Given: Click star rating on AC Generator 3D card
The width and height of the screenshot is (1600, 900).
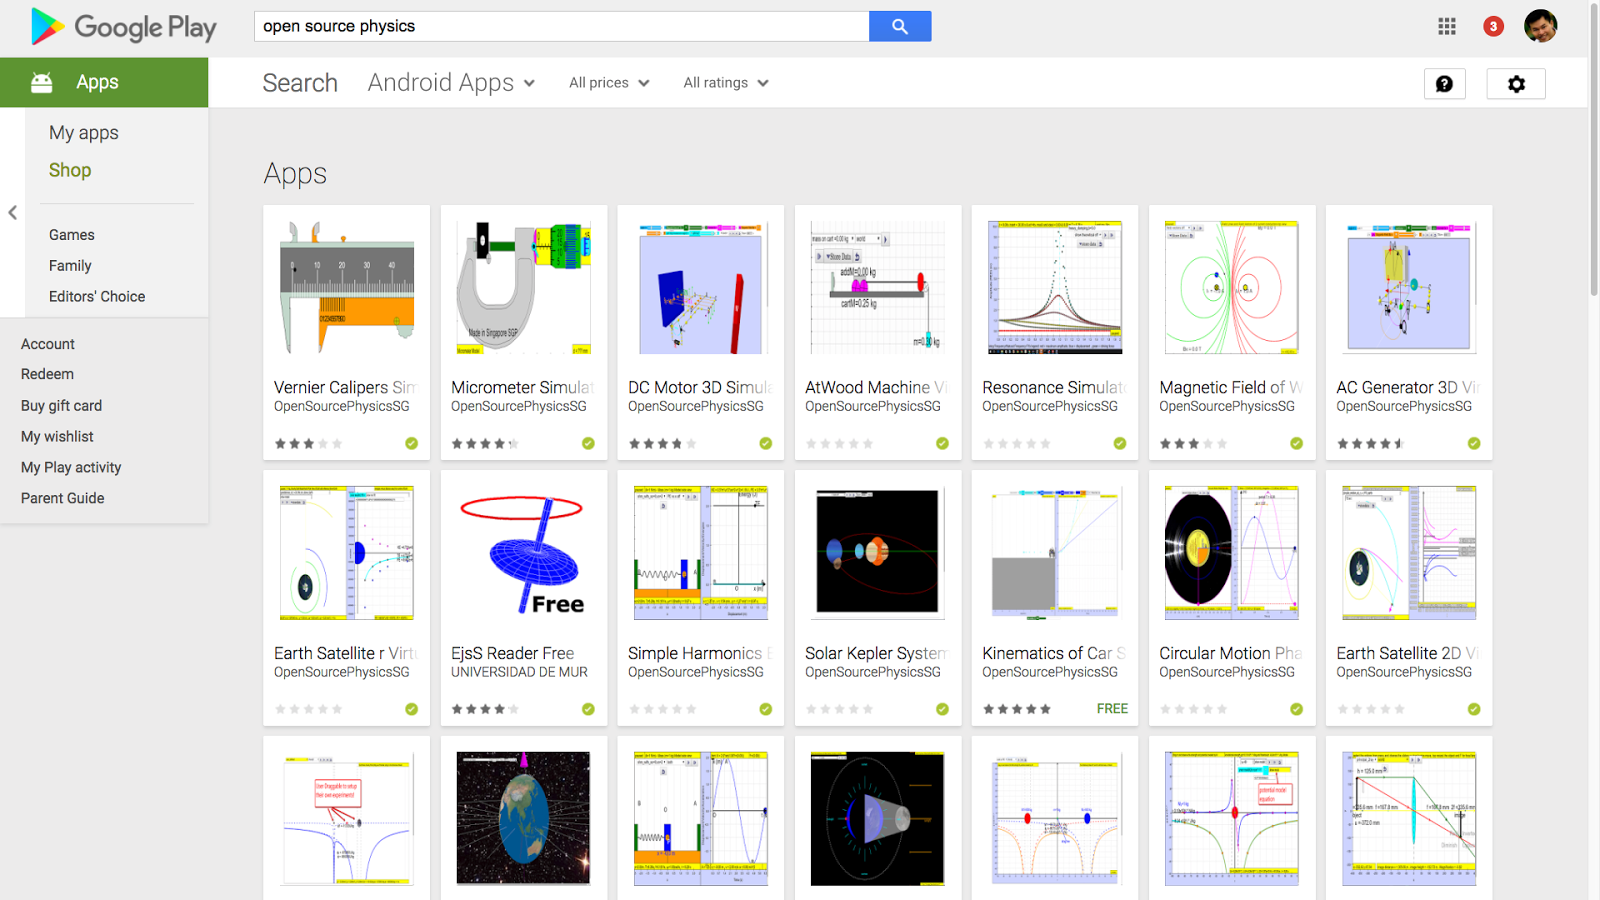Looking at the screenshot, I should [x=1371, y=444].
